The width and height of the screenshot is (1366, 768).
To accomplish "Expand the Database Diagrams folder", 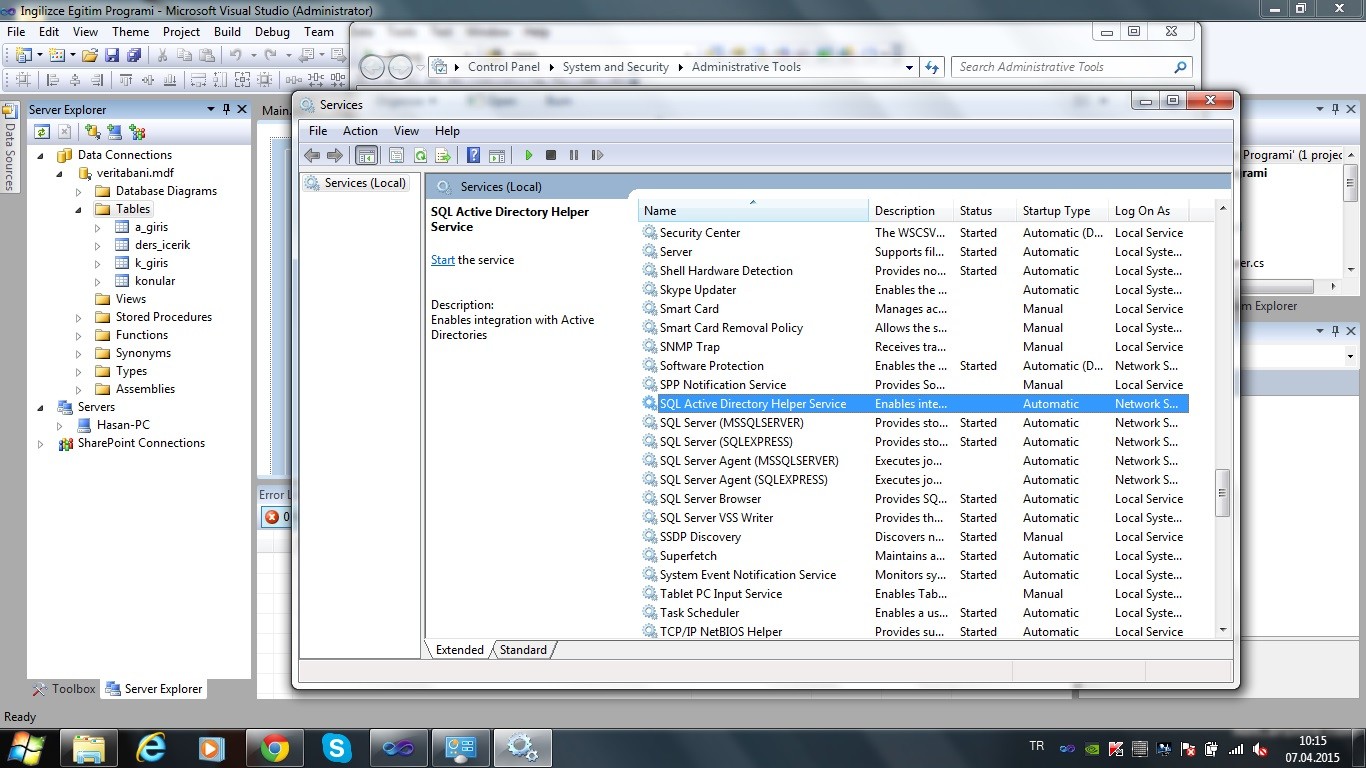I will (x=79, y=191).
